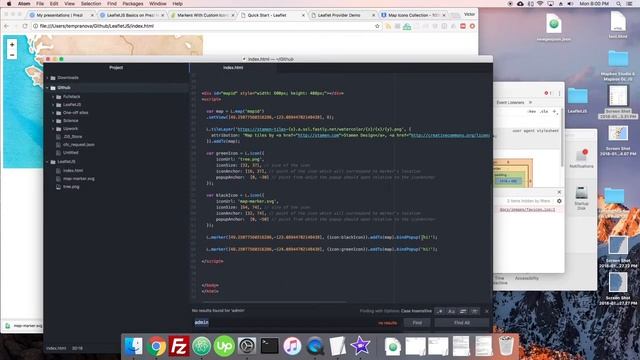Select Event Listeners tab in DevTools

(x=510, y=102)
